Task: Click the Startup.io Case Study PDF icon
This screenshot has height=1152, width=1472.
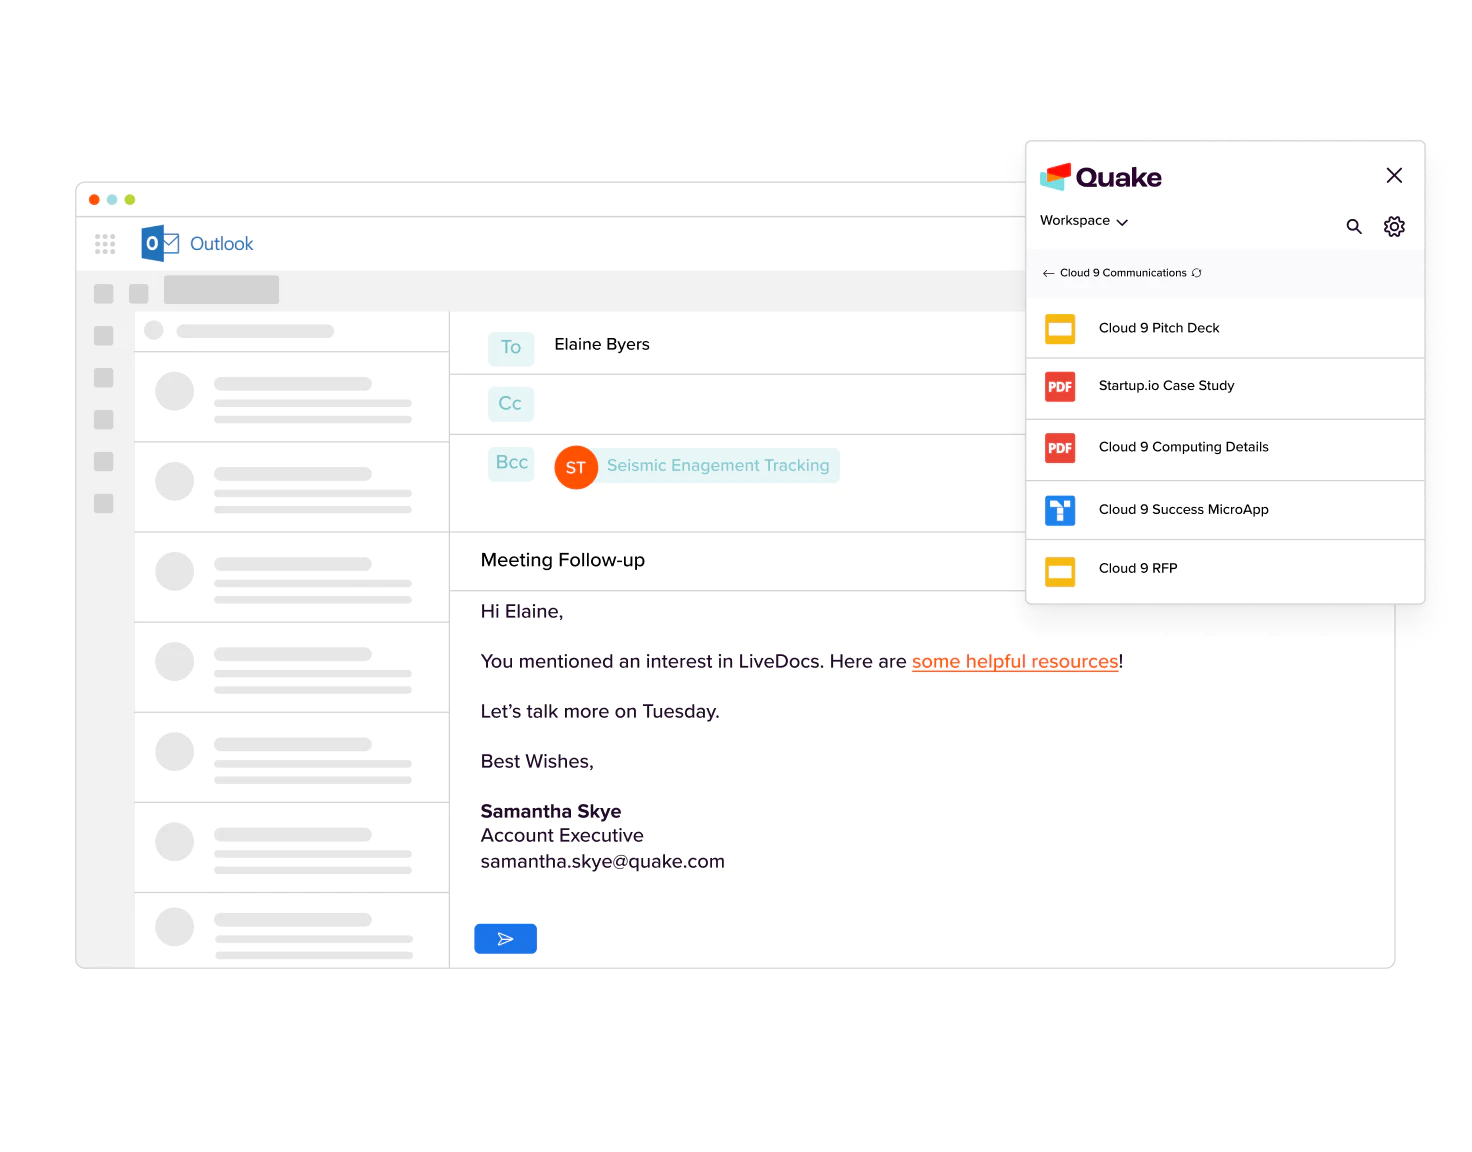Action: (1060, 387)
